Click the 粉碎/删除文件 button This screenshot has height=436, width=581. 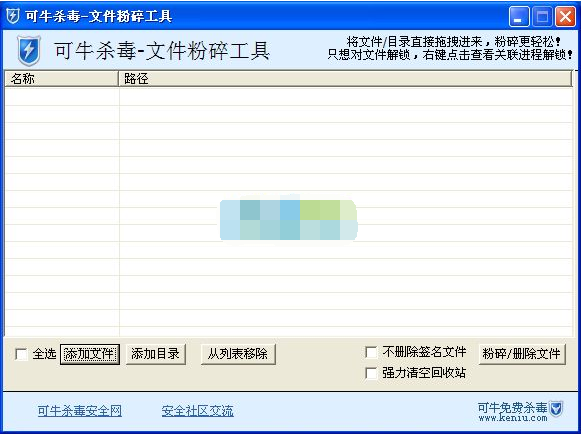click(522, 354)
